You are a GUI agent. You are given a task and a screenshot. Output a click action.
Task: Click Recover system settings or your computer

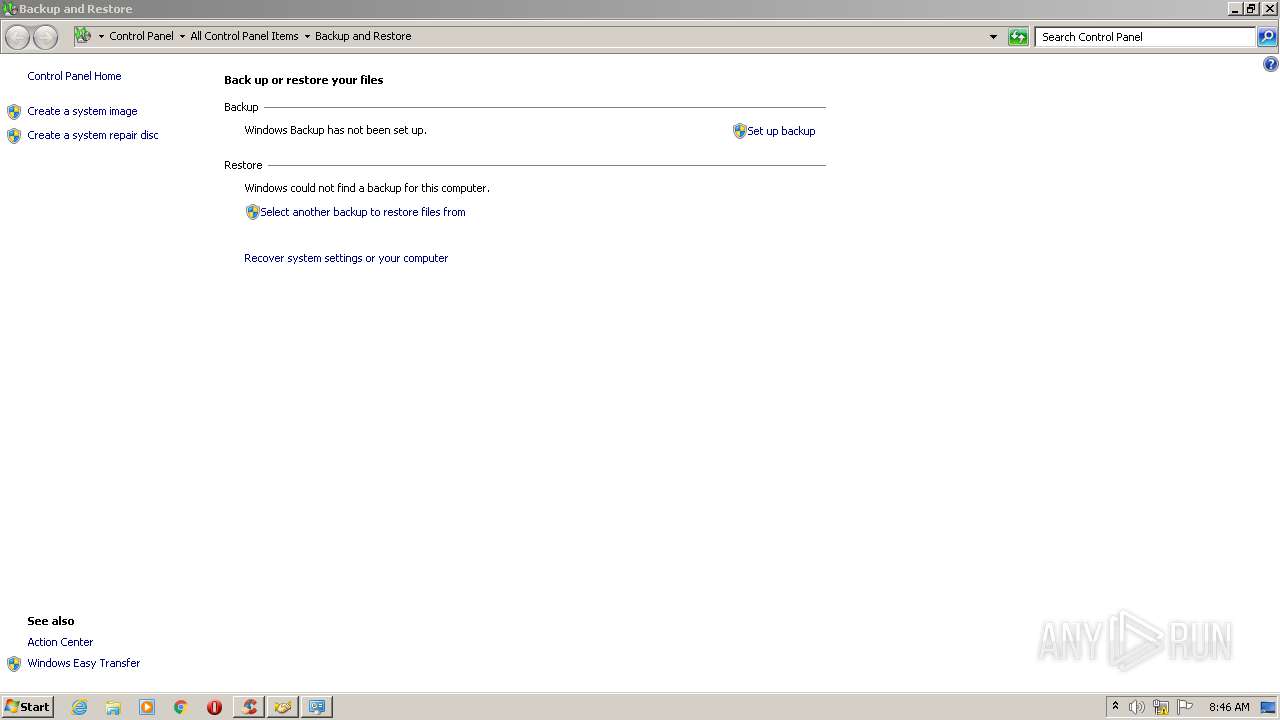point(346,258)
